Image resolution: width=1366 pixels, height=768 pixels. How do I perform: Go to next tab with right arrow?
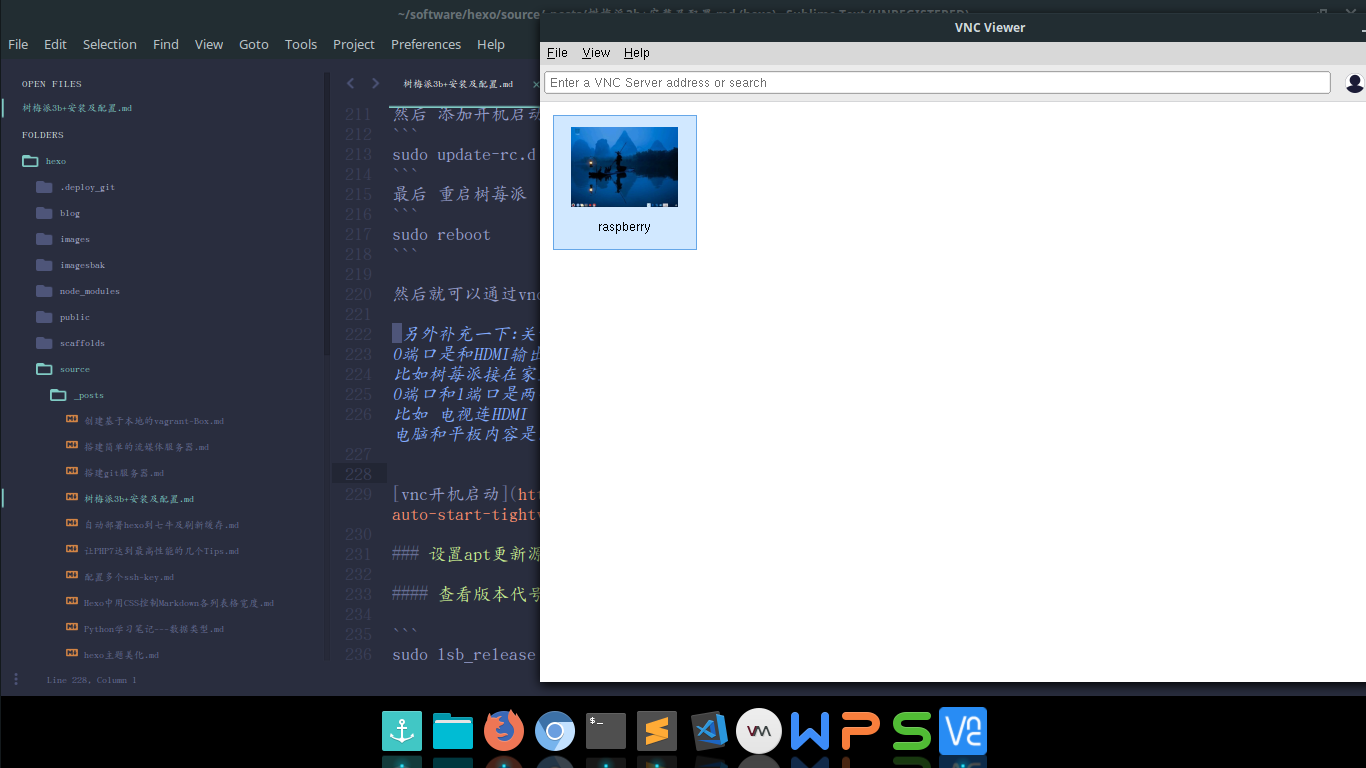point(375,84)
